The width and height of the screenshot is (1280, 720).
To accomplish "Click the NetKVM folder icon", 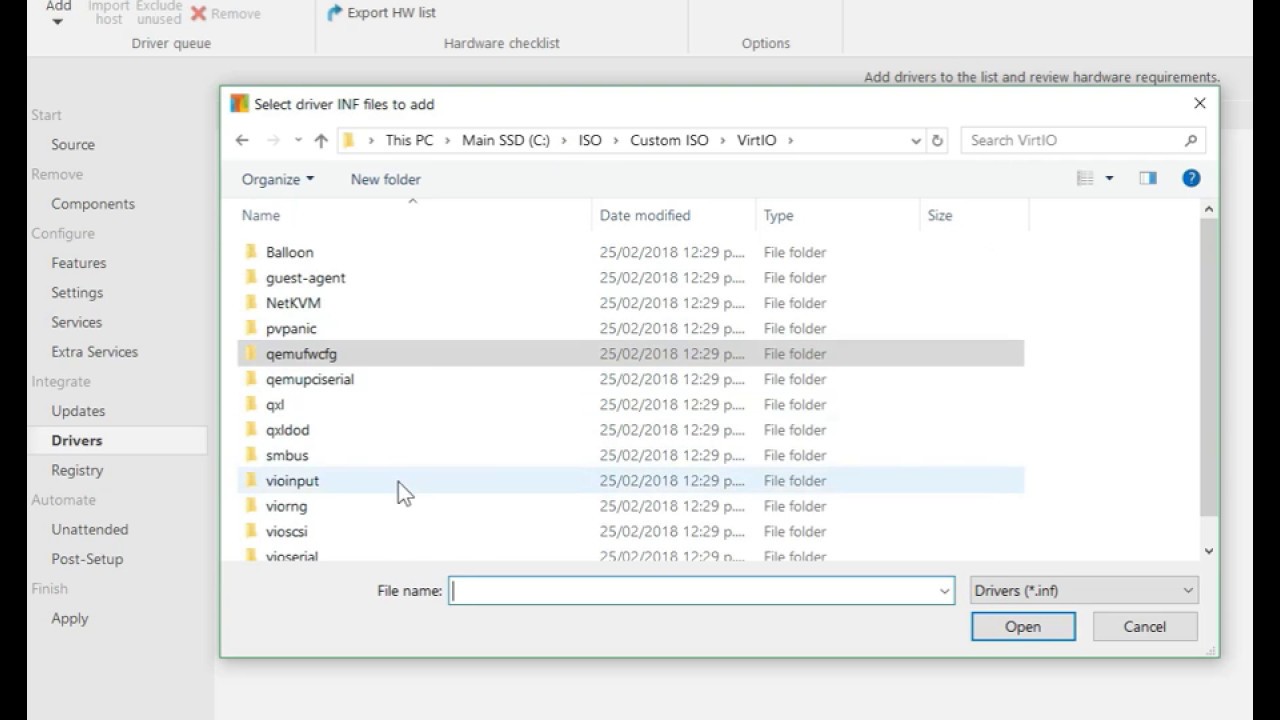I will pyautogui.click(x=252, y=303).
